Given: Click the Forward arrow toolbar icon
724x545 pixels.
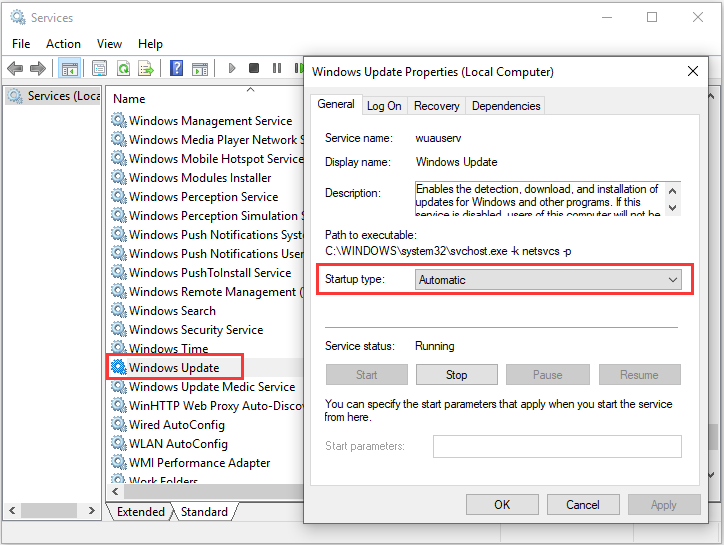Looking at the screenshot, I should 38,69.
